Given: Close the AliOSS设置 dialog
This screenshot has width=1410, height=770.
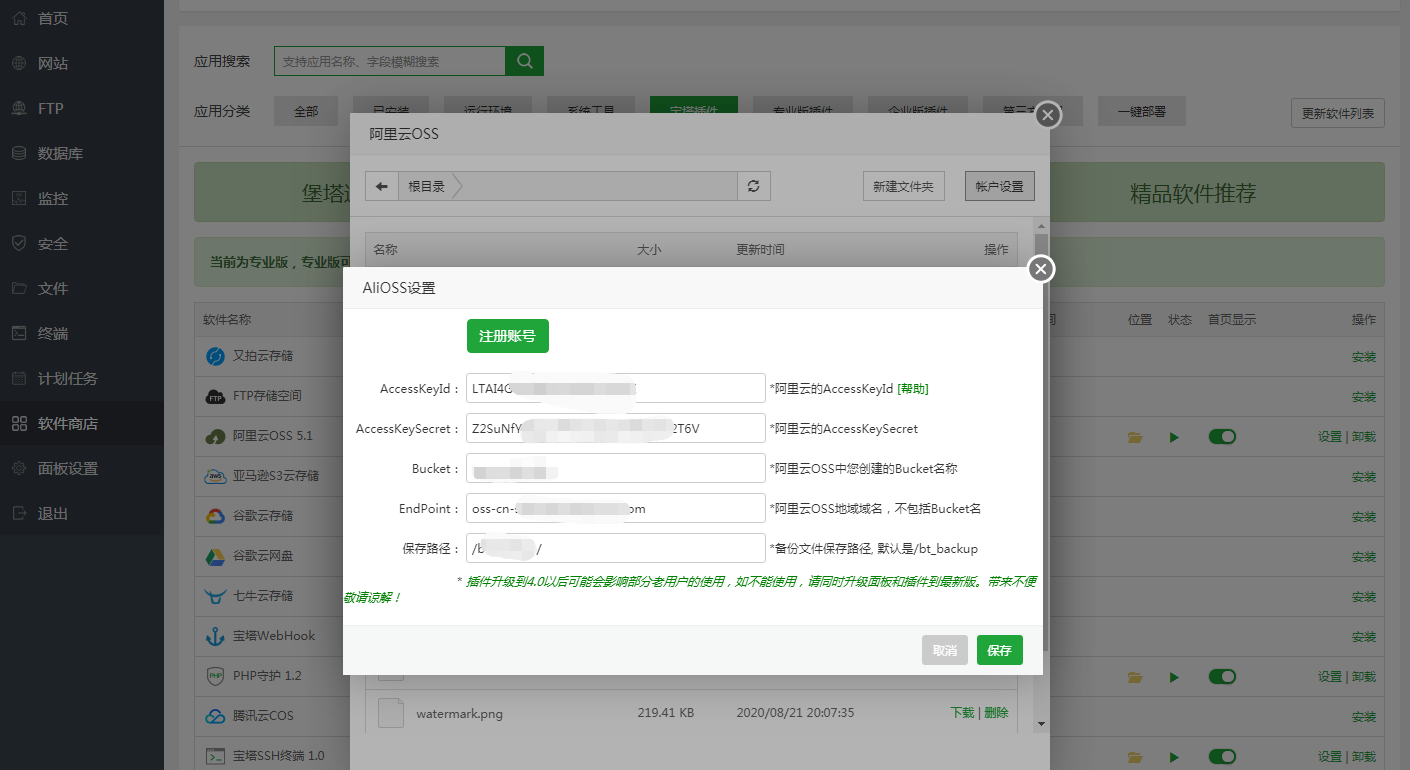Looking at the screenshot, I should click(x=1041, y=269).
